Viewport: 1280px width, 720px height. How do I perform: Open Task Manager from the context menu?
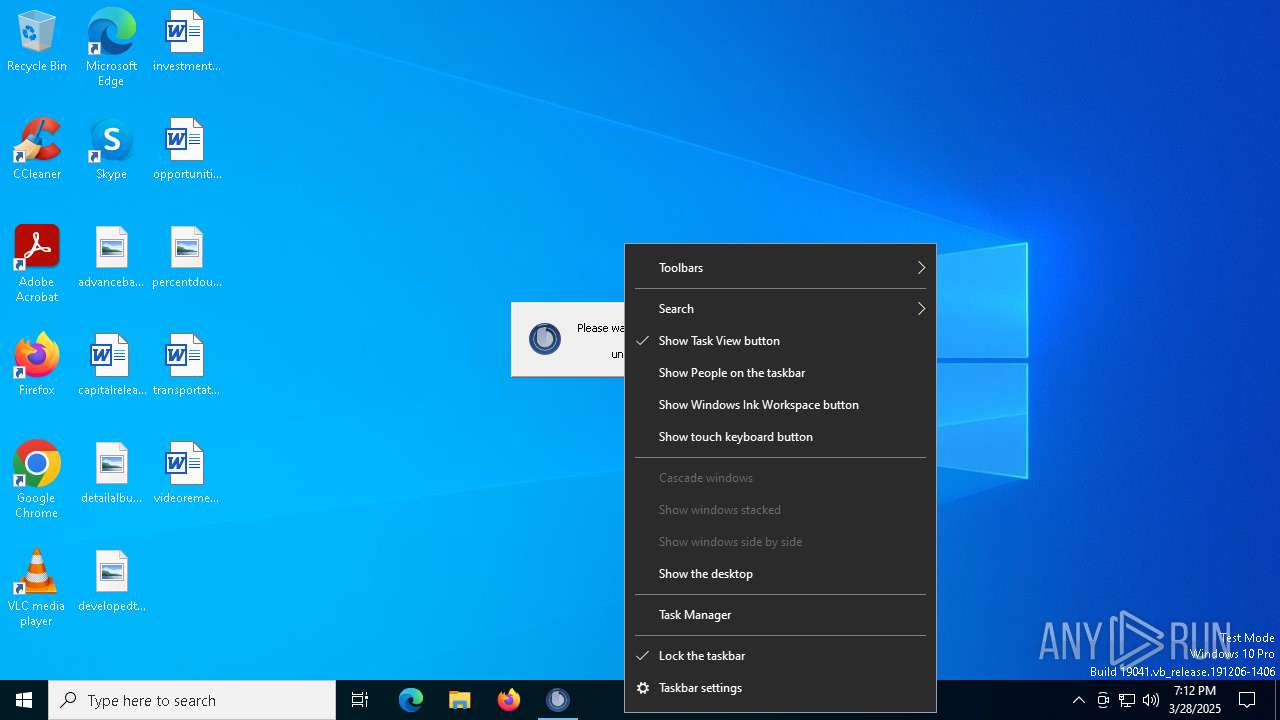[x=780, y=615]
